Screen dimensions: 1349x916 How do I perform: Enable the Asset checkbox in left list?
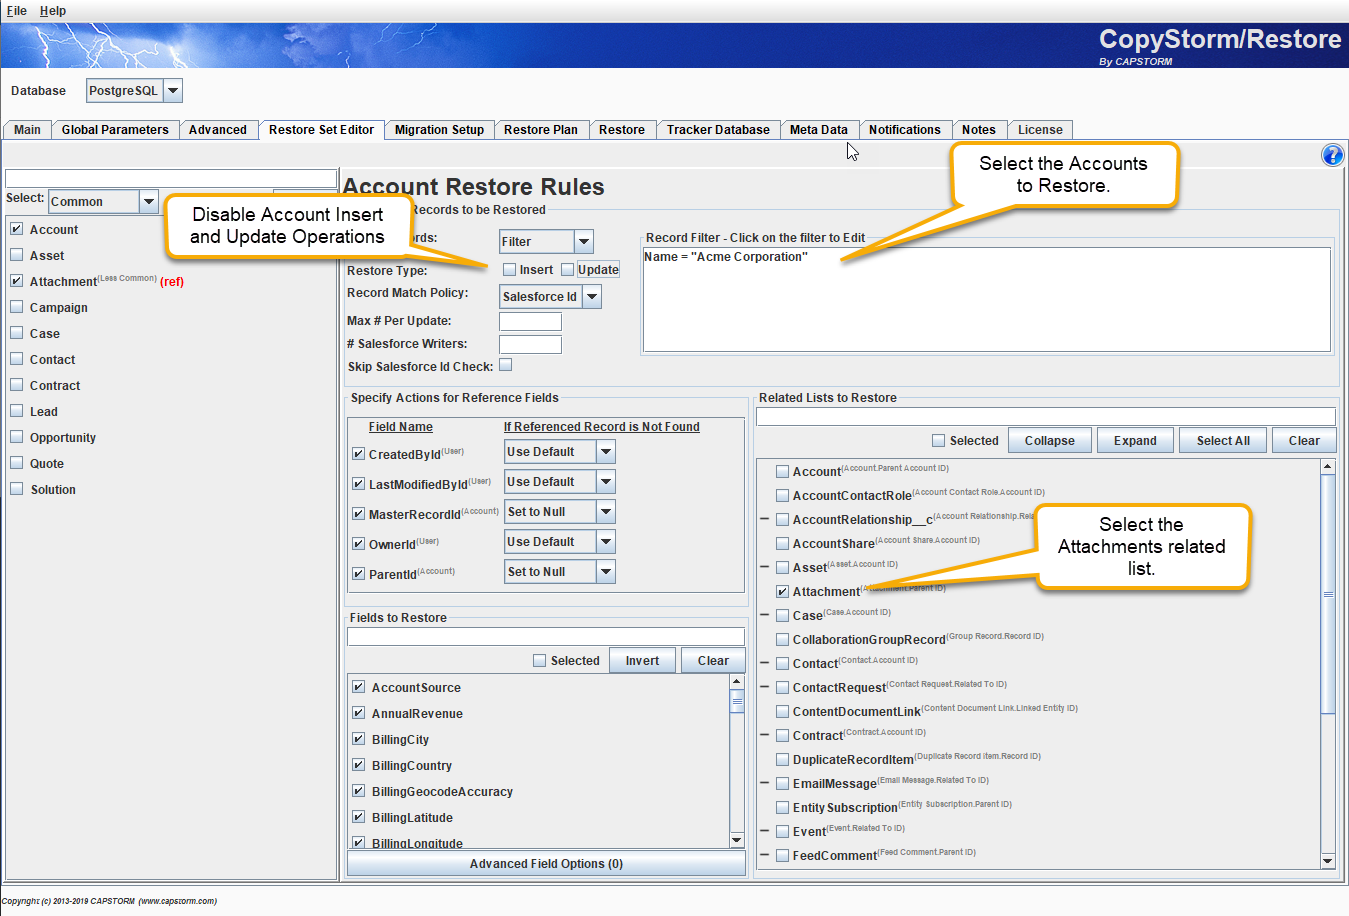pyautogui.click(x=17, y=255)
